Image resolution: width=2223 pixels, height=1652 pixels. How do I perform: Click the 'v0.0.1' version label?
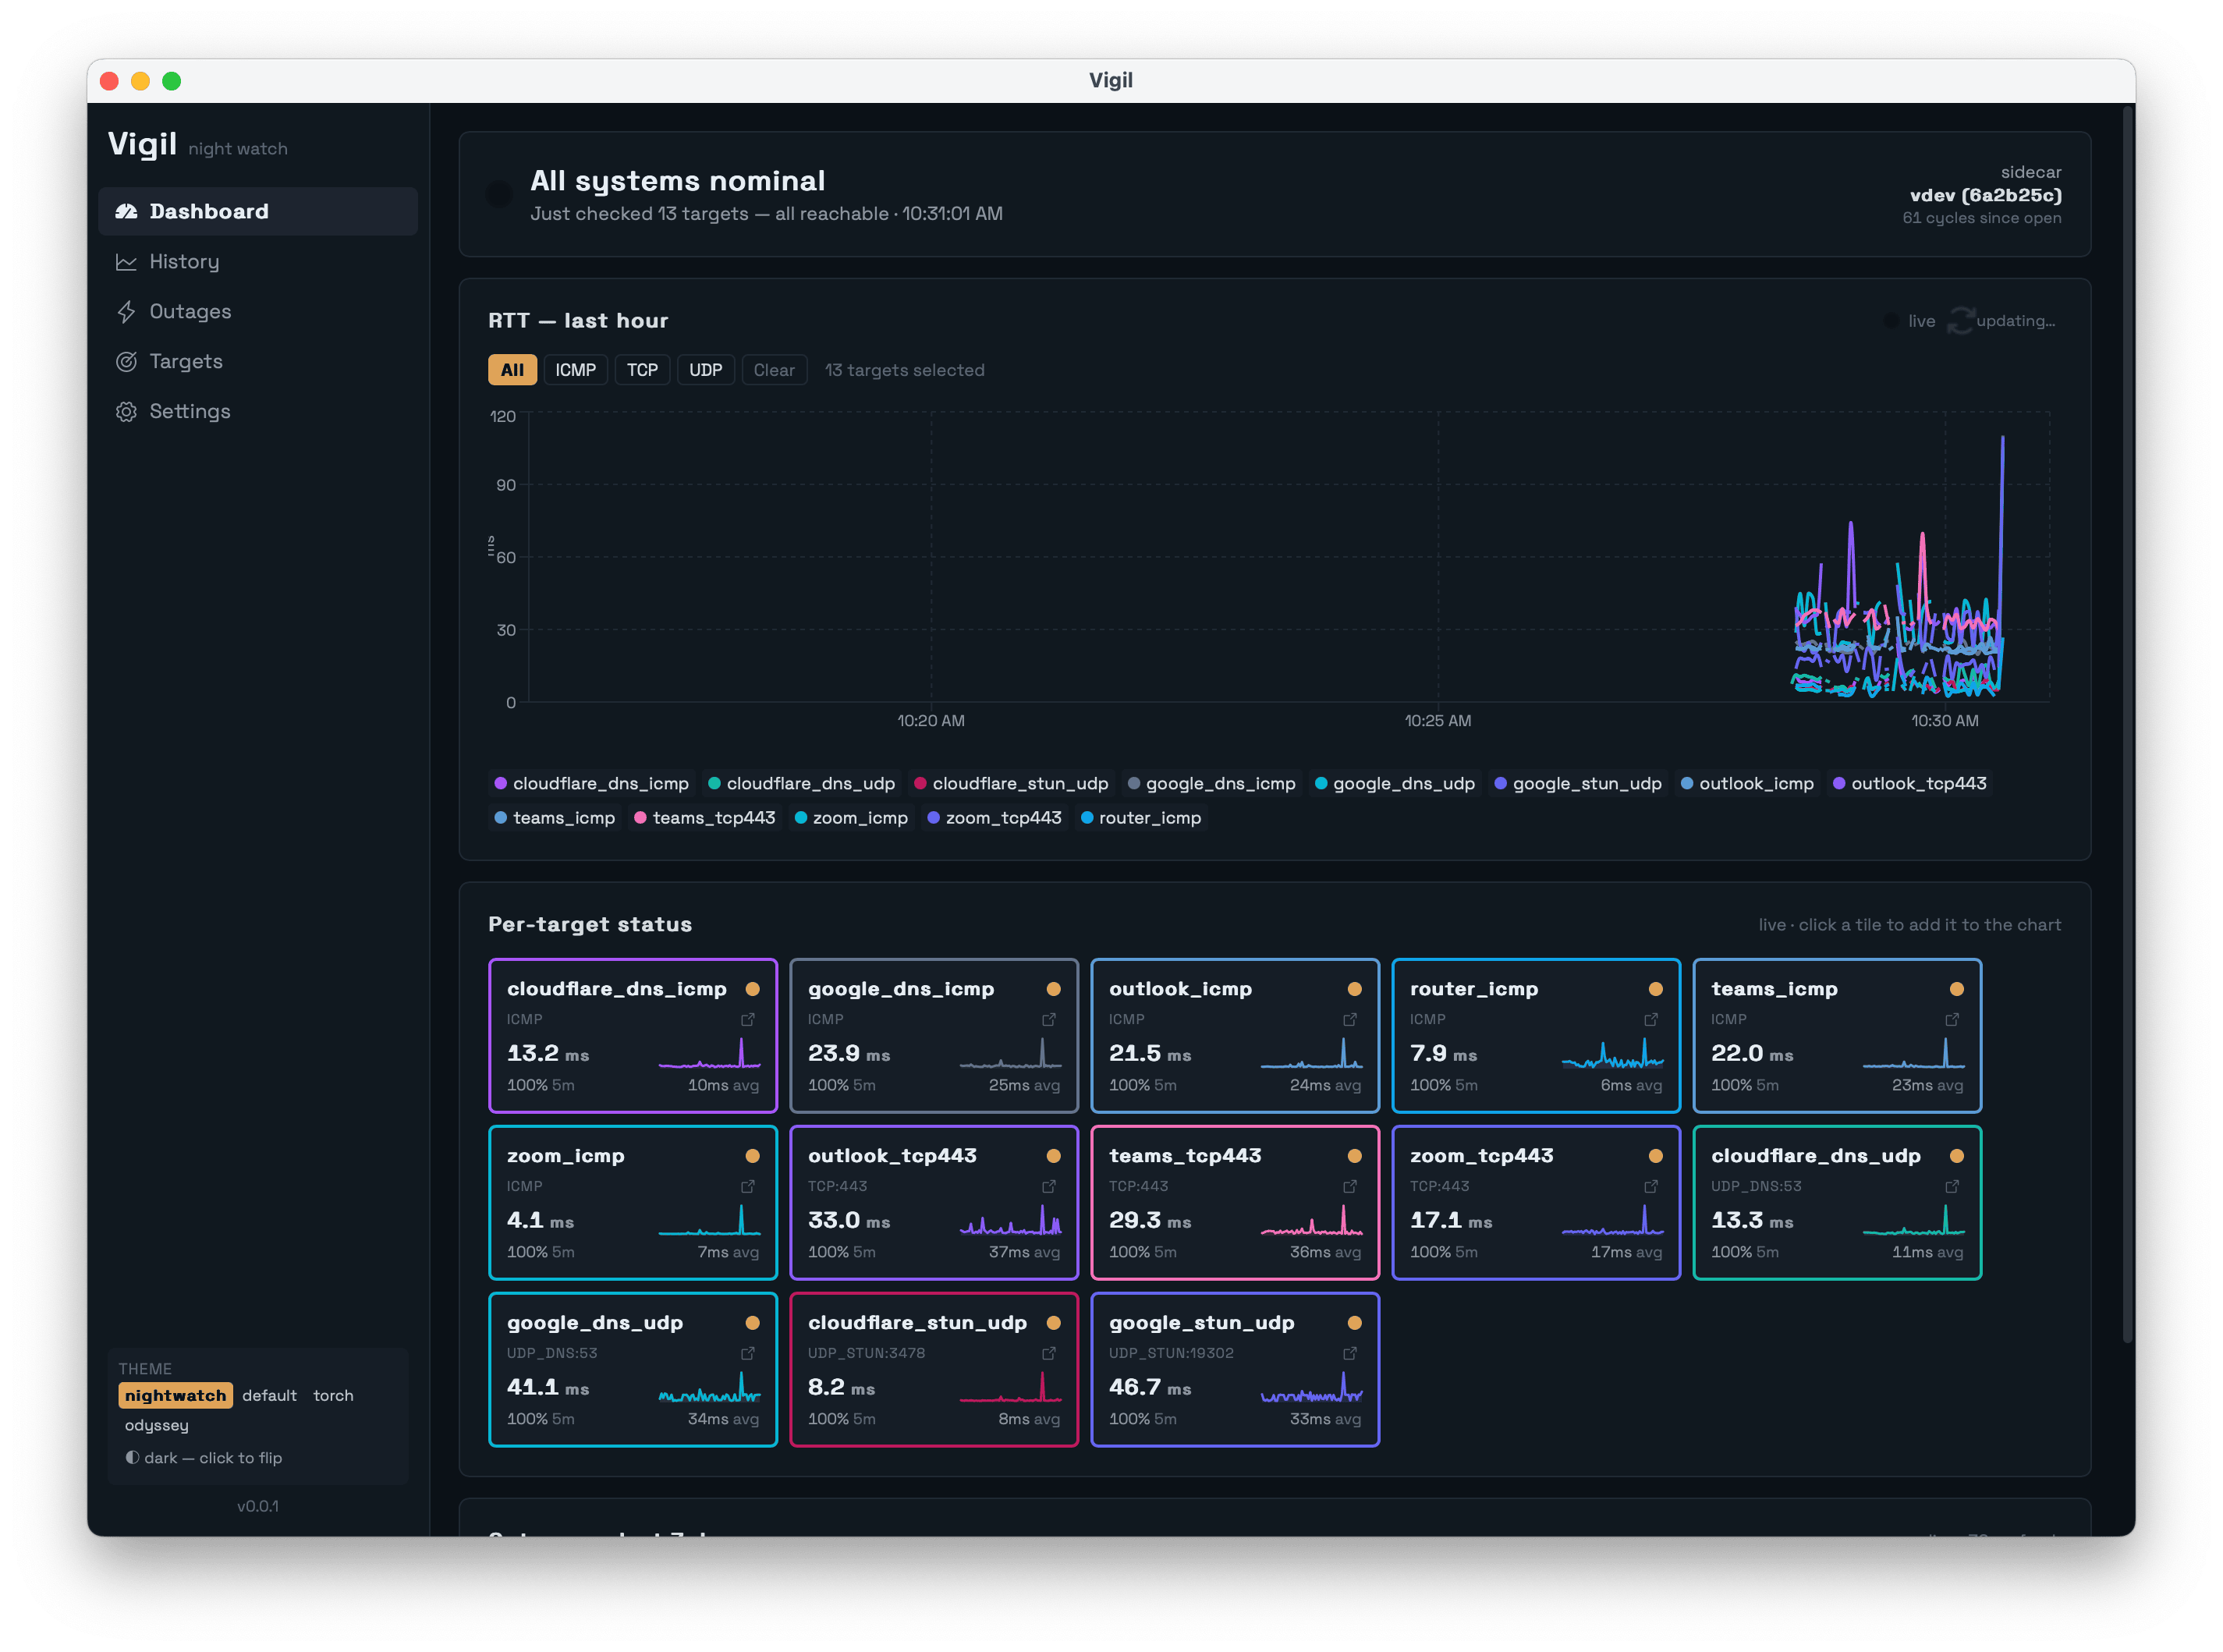[258, 1506]
